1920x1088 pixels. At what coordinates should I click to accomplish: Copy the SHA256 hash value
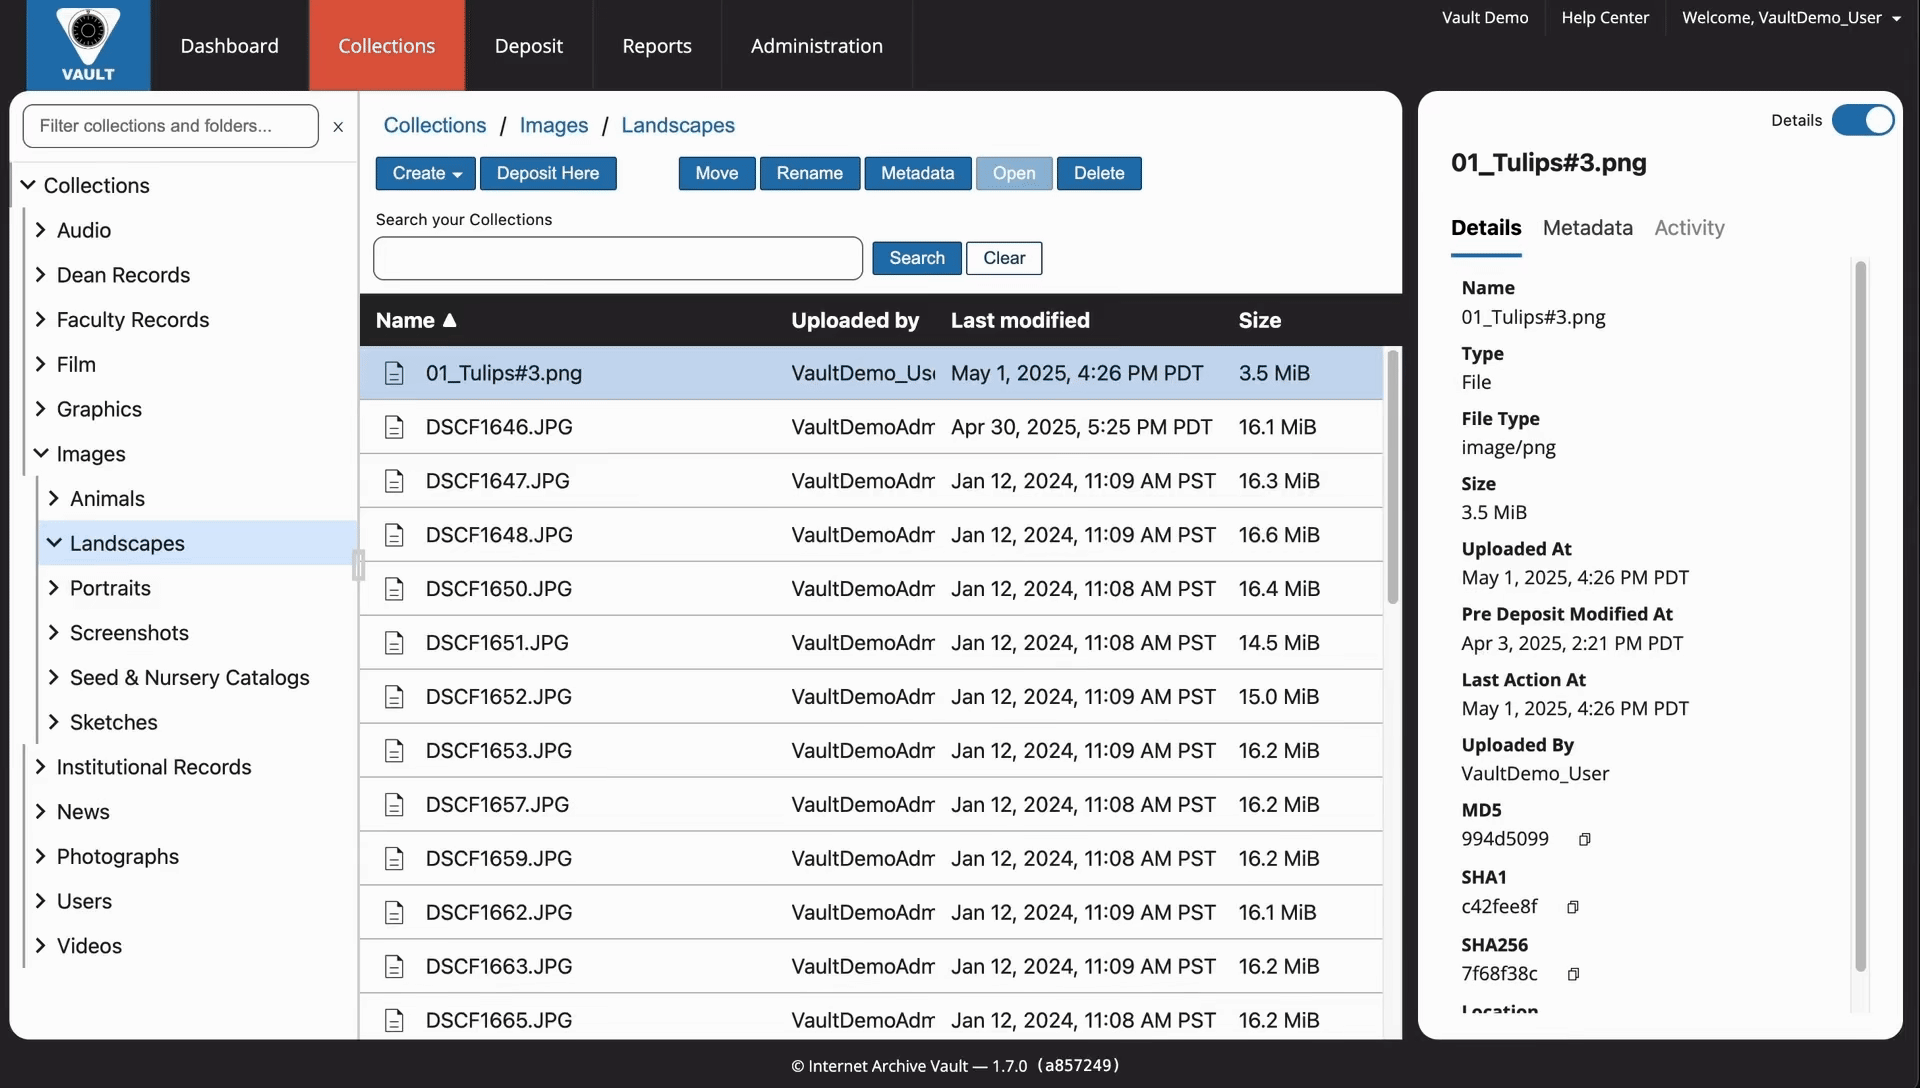(1573, 975)
